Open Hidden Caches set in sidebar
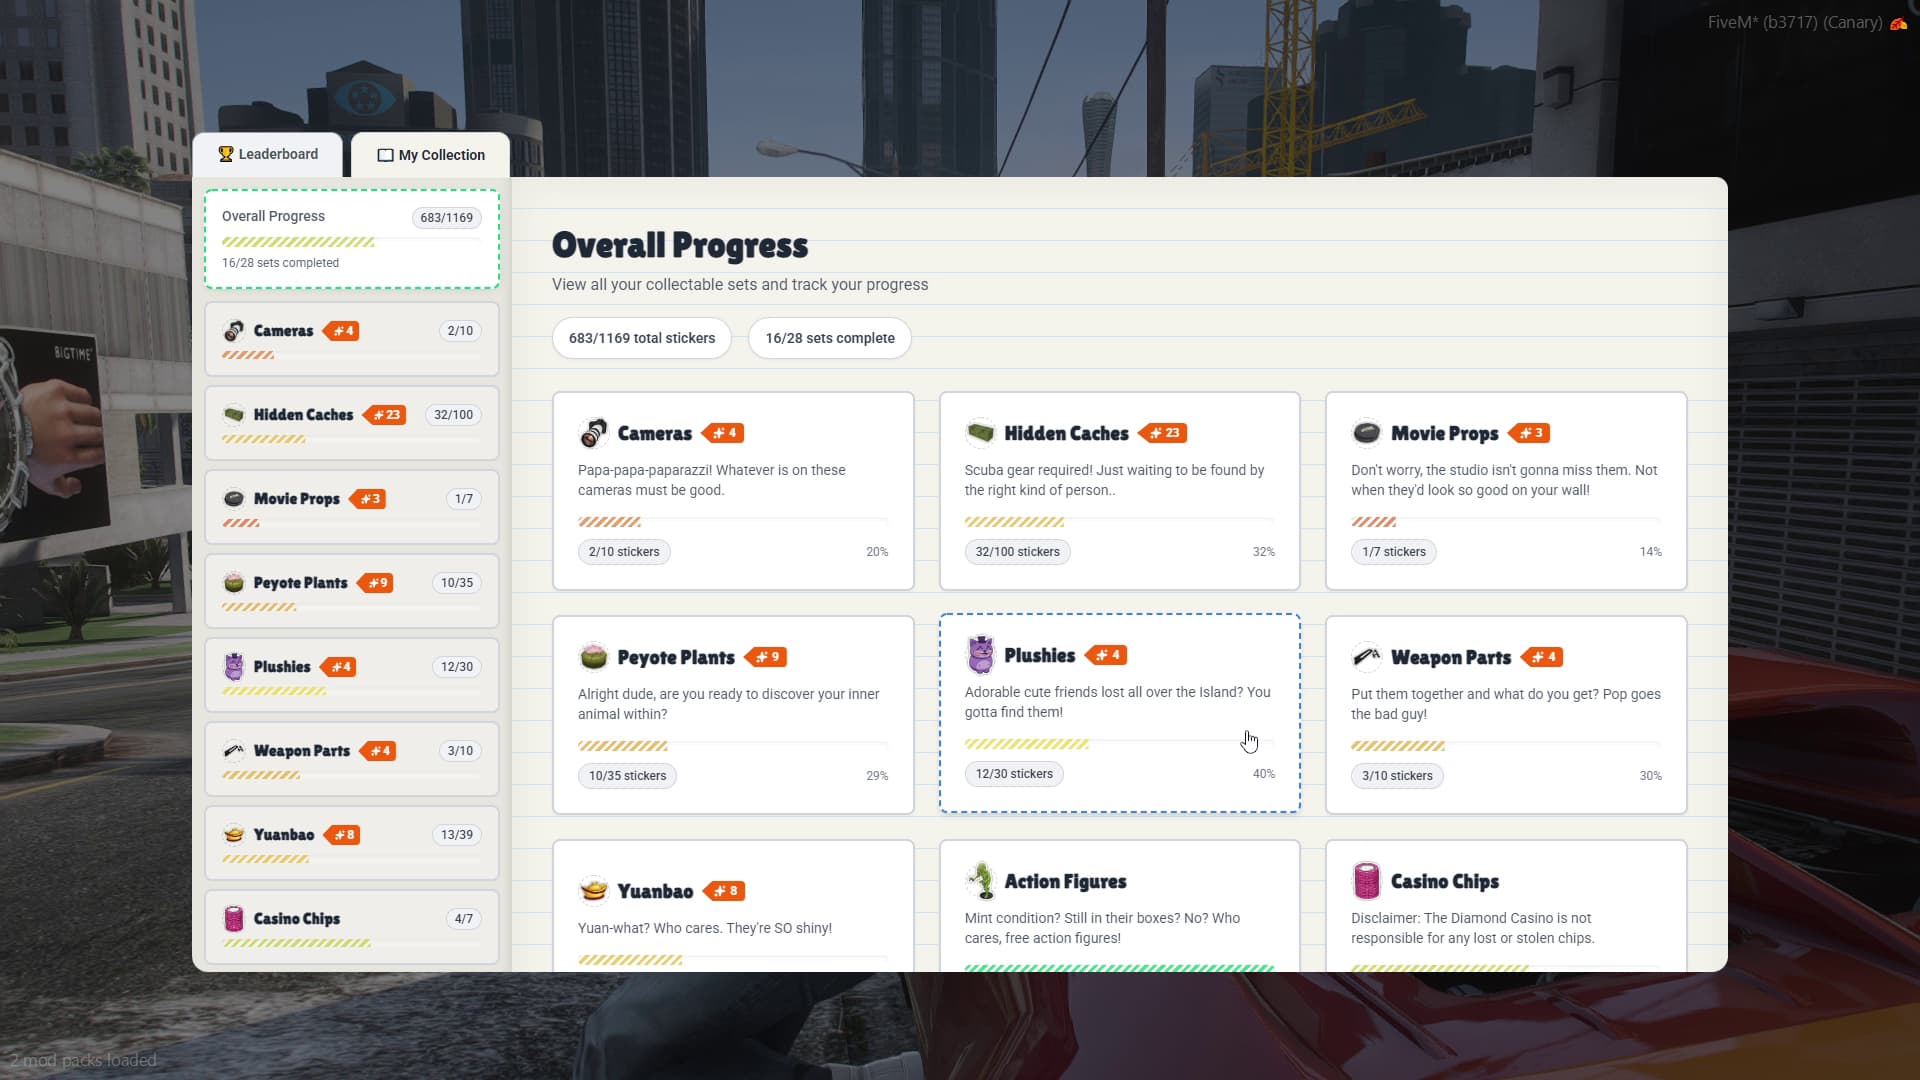The image size is (1920, 1080). 351,423
